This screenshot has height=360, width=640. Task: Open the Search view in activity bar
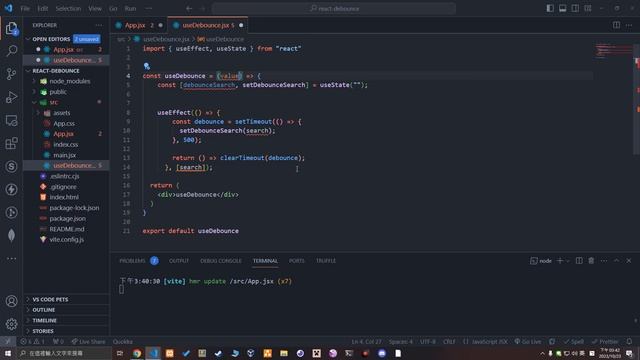11,51
